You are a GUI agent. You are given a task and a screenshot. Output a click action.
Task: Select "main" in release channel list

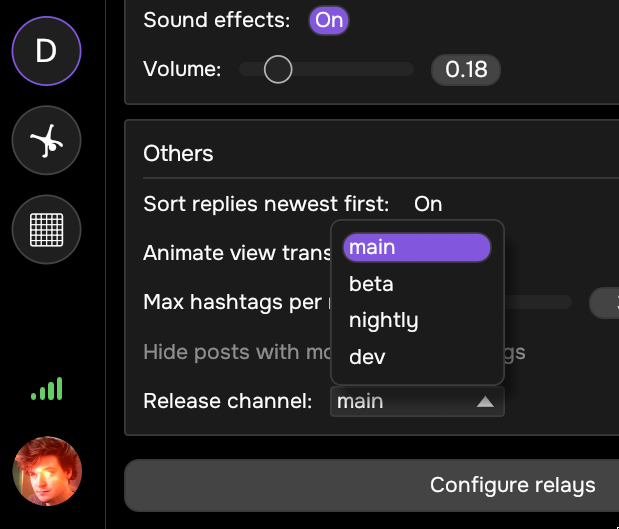point(416,247)
